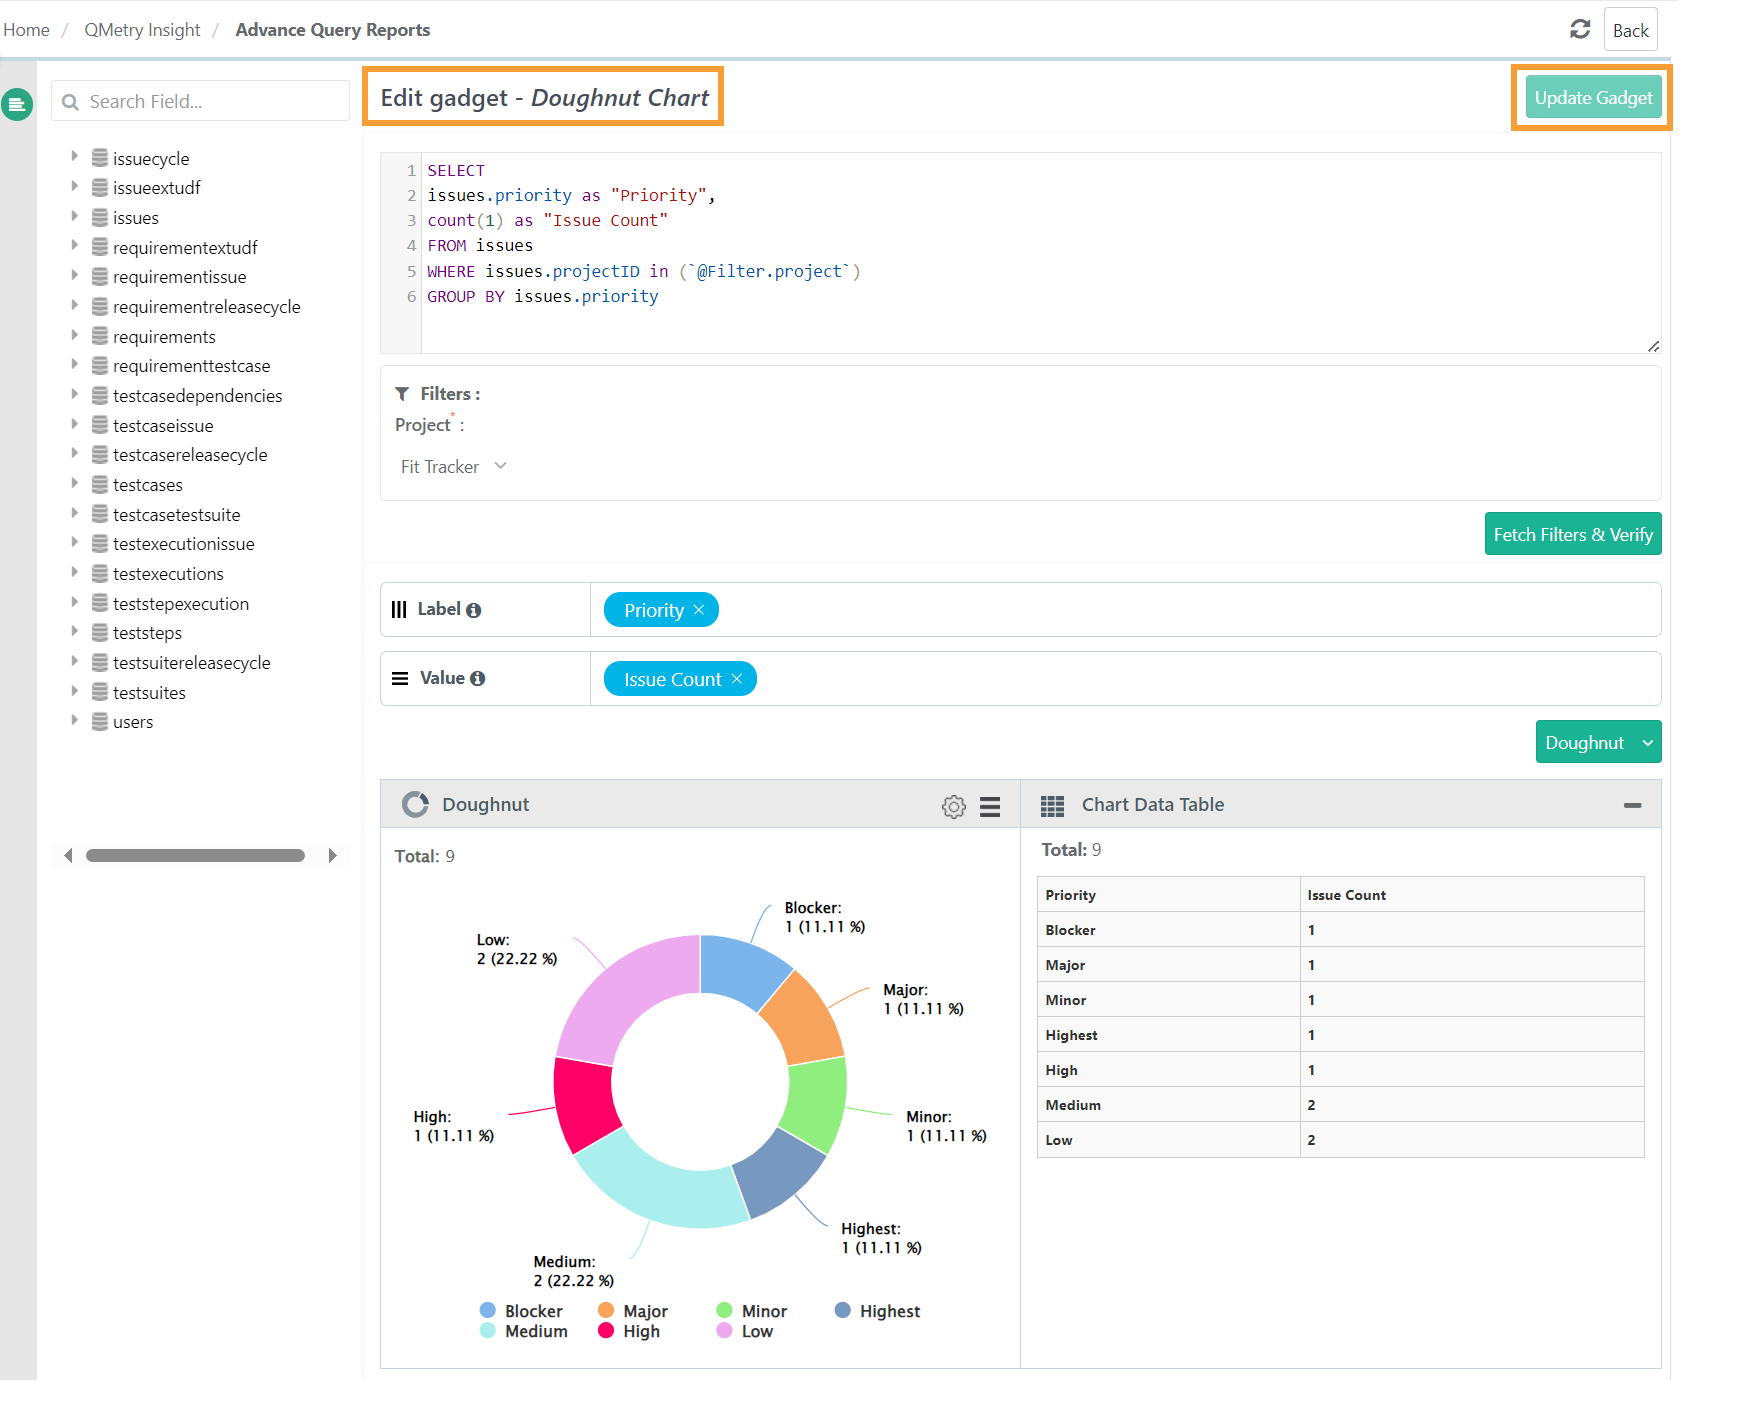Remove the Priority label chip
The width and height of the screenshot is (1755, 1415).
pos(700,609)
